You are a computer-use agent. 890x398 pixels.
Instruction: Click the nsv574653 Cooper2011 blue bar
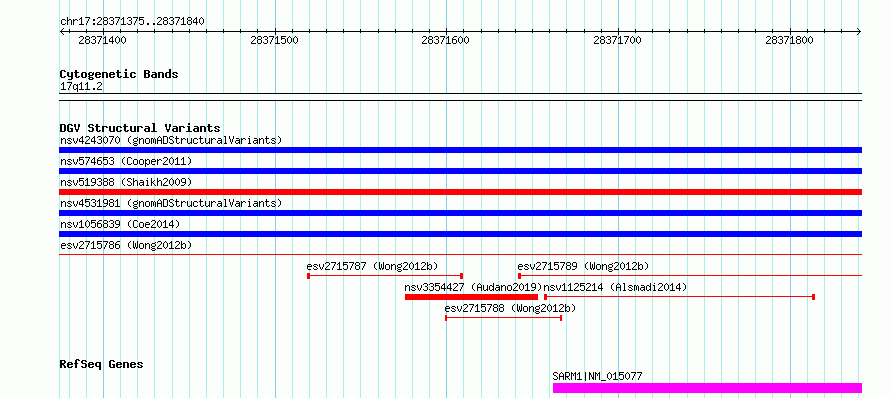460,171
